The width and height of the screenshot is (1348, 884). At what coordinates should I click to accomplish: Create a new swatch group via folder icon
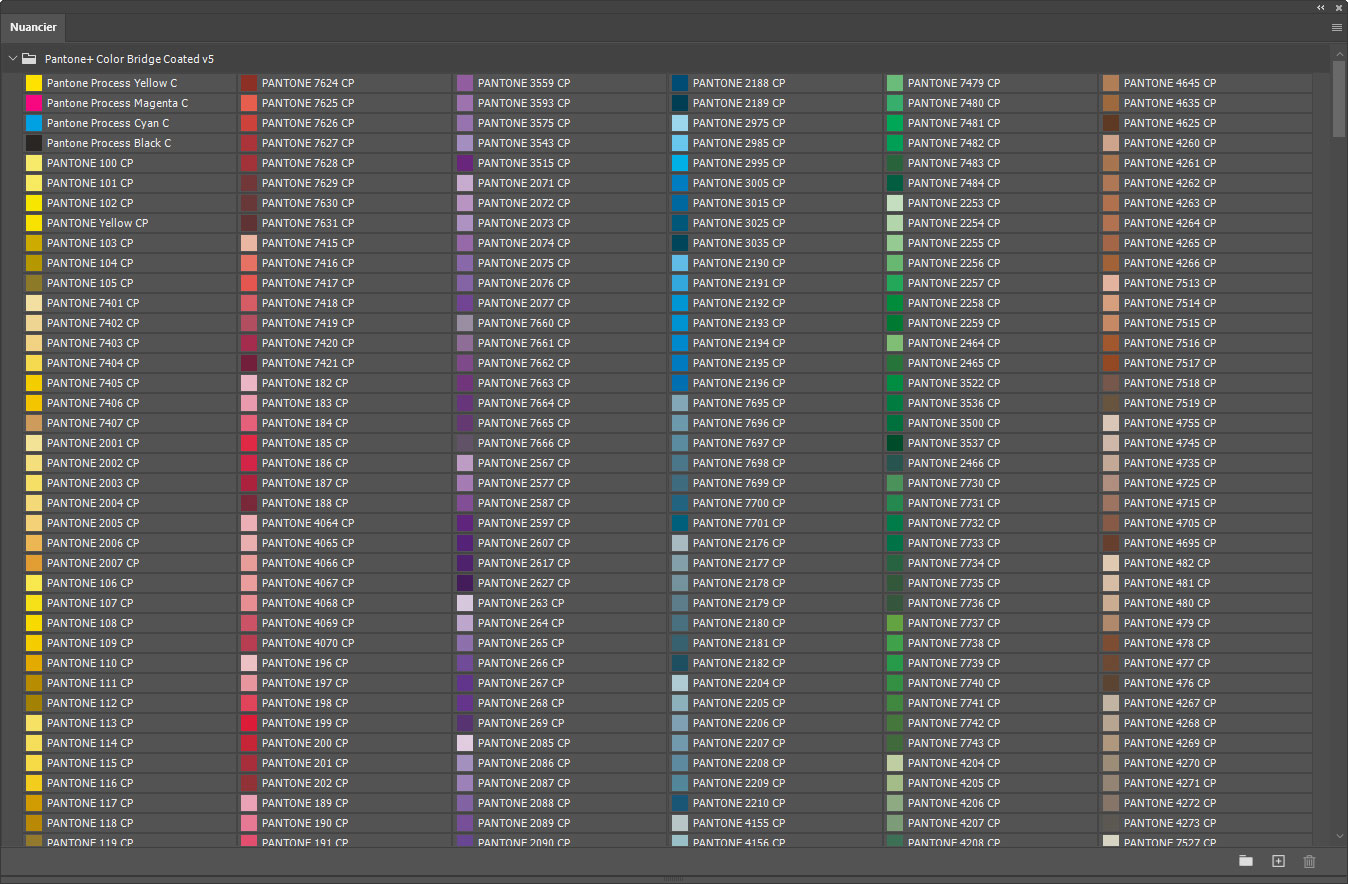click(x=1246, y=861)
